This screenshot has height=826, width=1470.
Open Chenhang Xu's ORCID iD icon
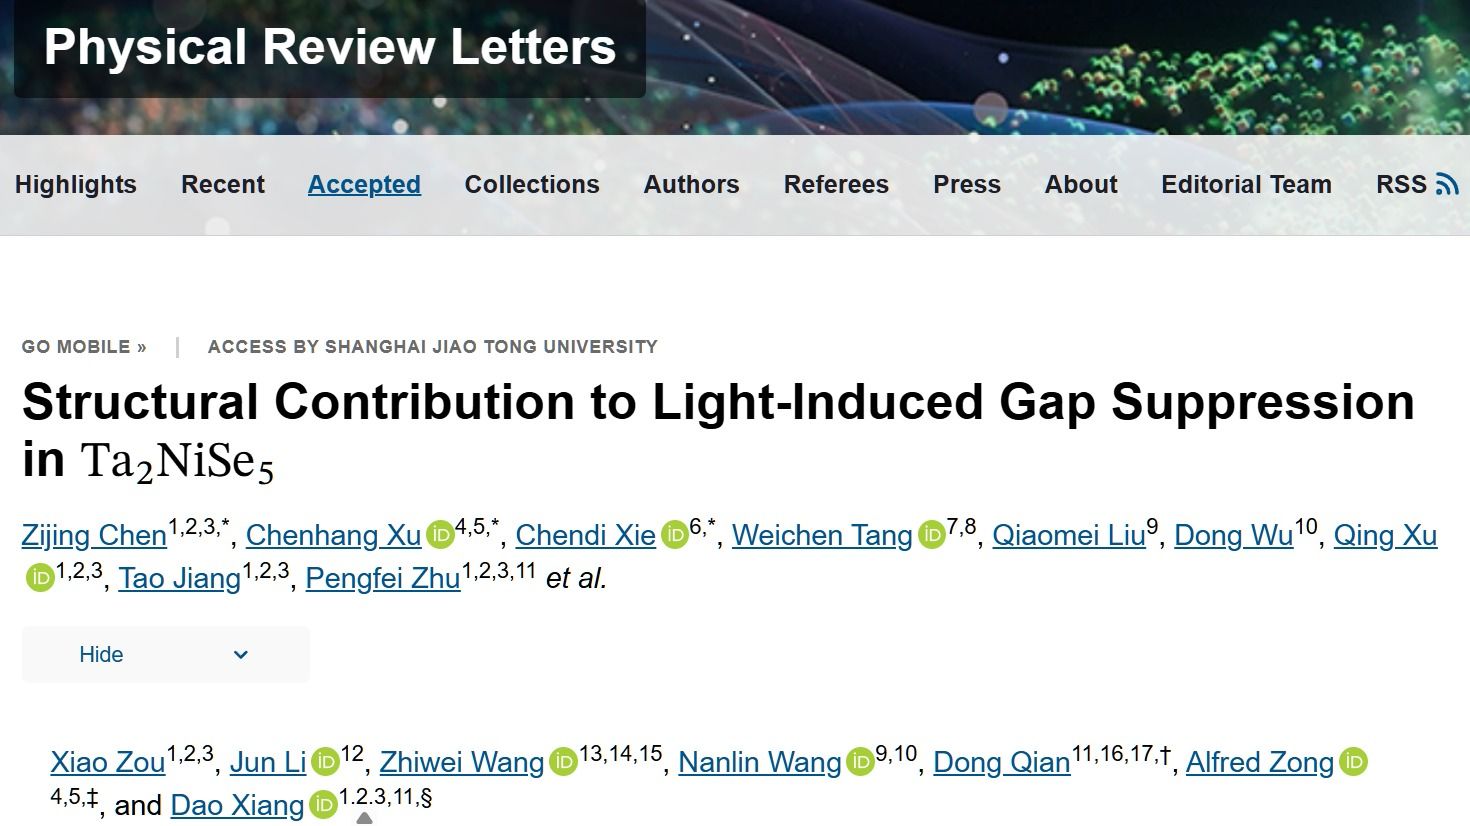(440, 535)
